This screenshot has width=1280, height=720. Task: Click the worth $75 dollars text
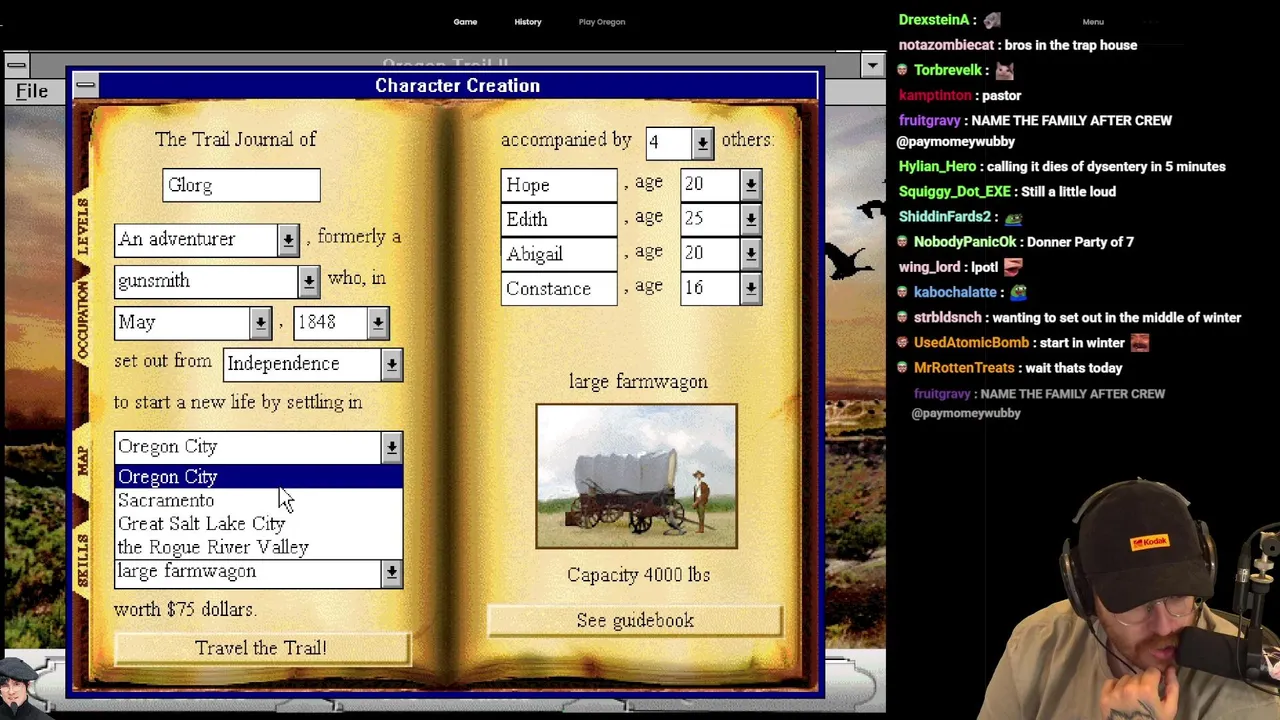[185, 609]
